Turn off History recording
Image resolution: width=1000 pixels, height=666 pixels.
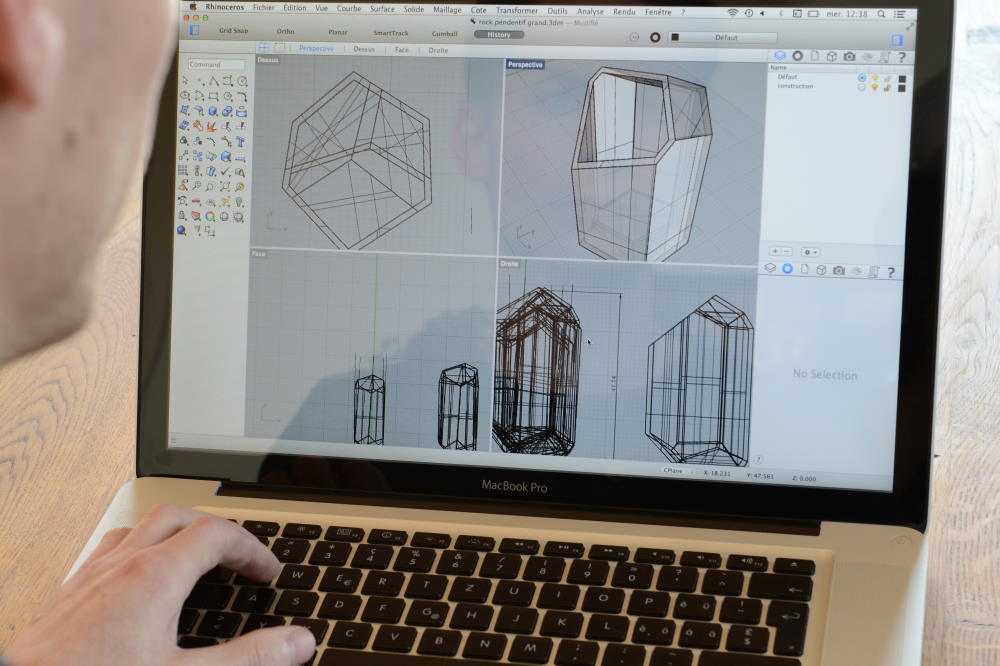point(499,34)
